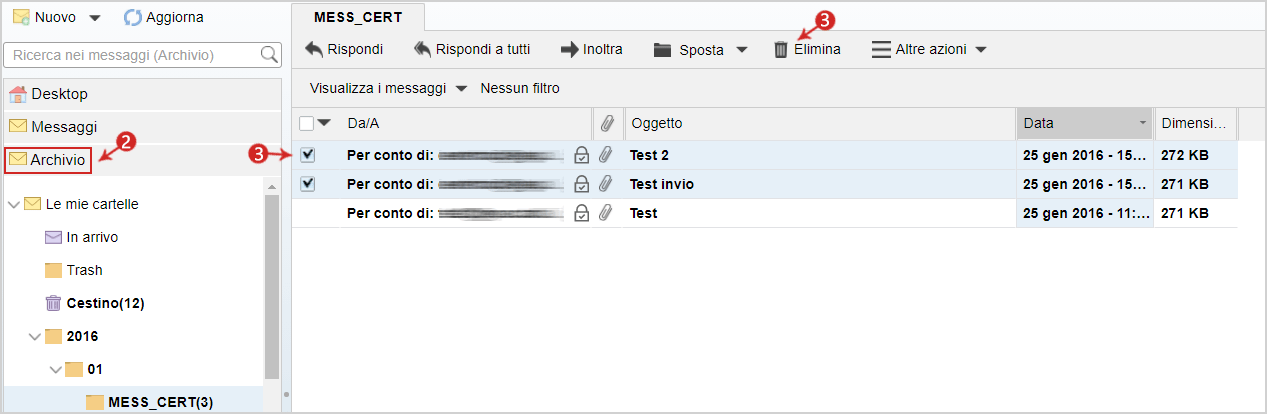Forward message with Inoltra arrow icon

pos(570,49)
